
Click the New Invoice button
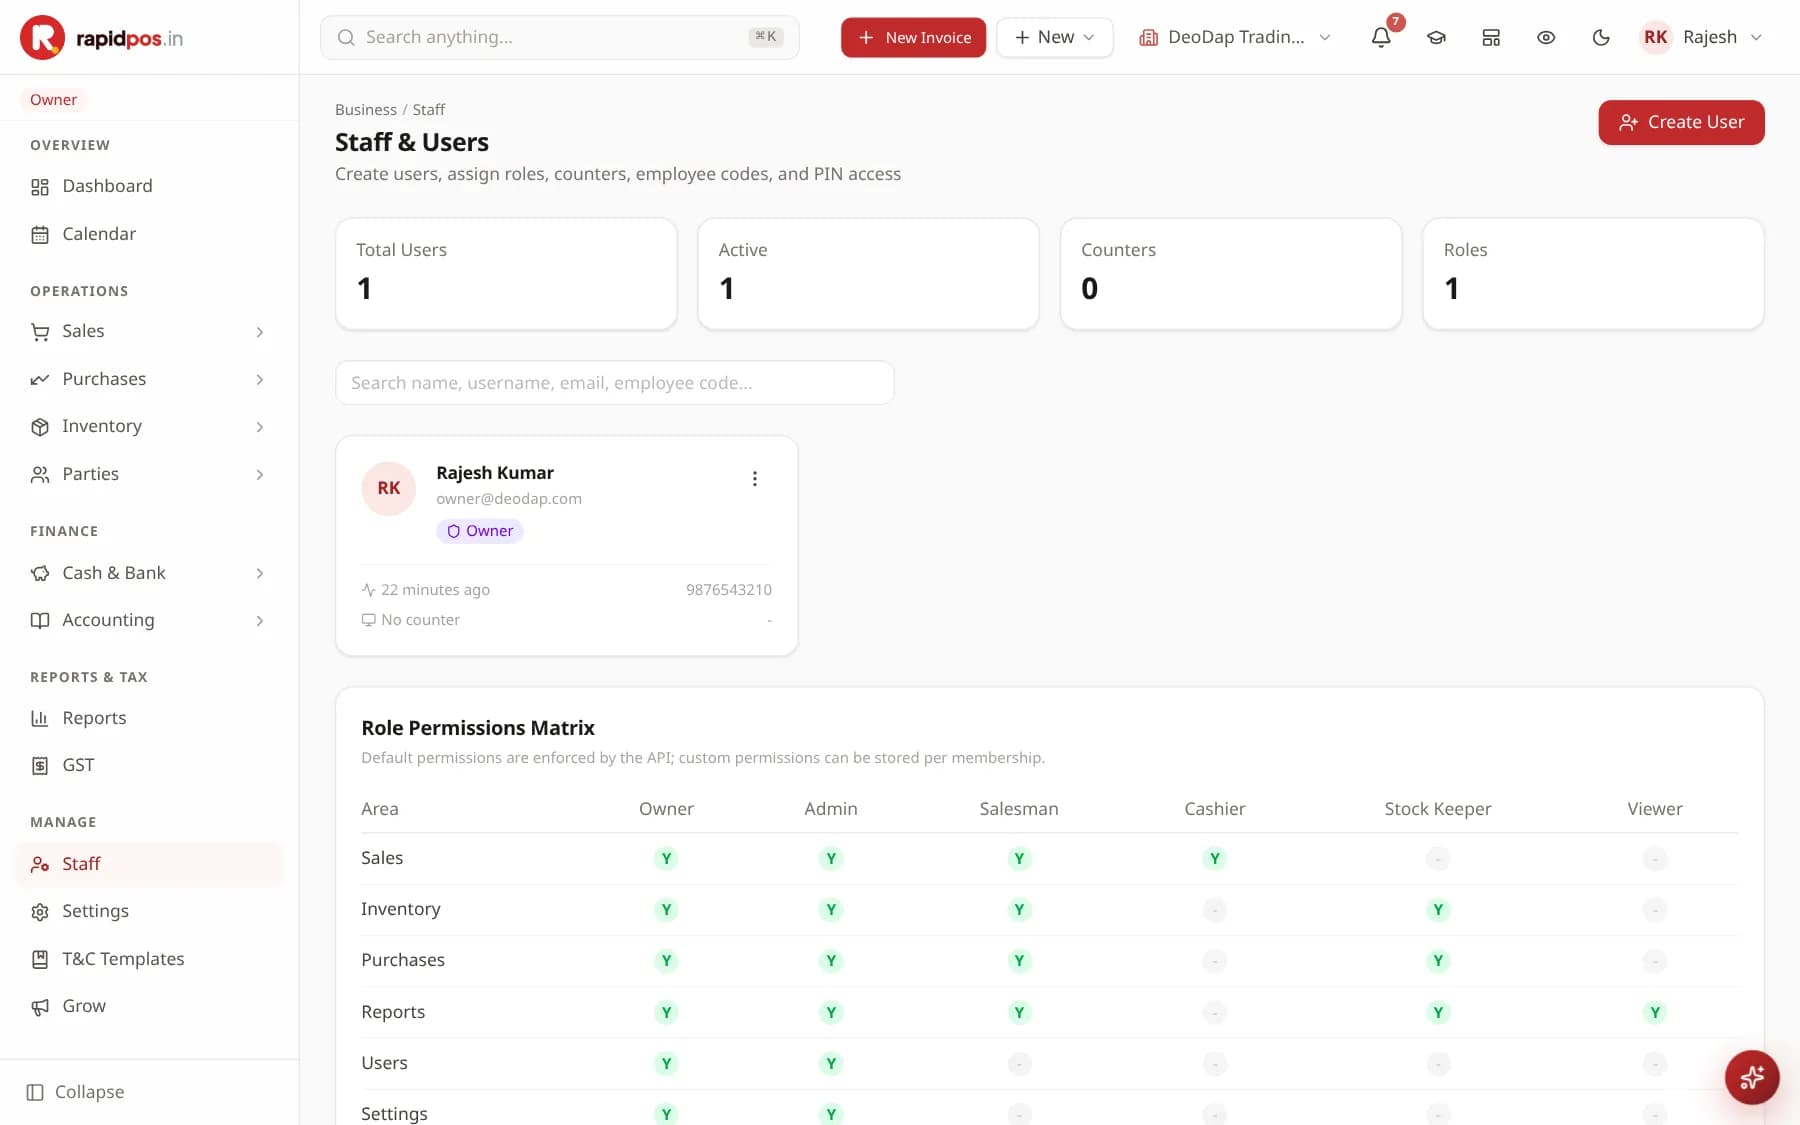click(x=913, y=37)
